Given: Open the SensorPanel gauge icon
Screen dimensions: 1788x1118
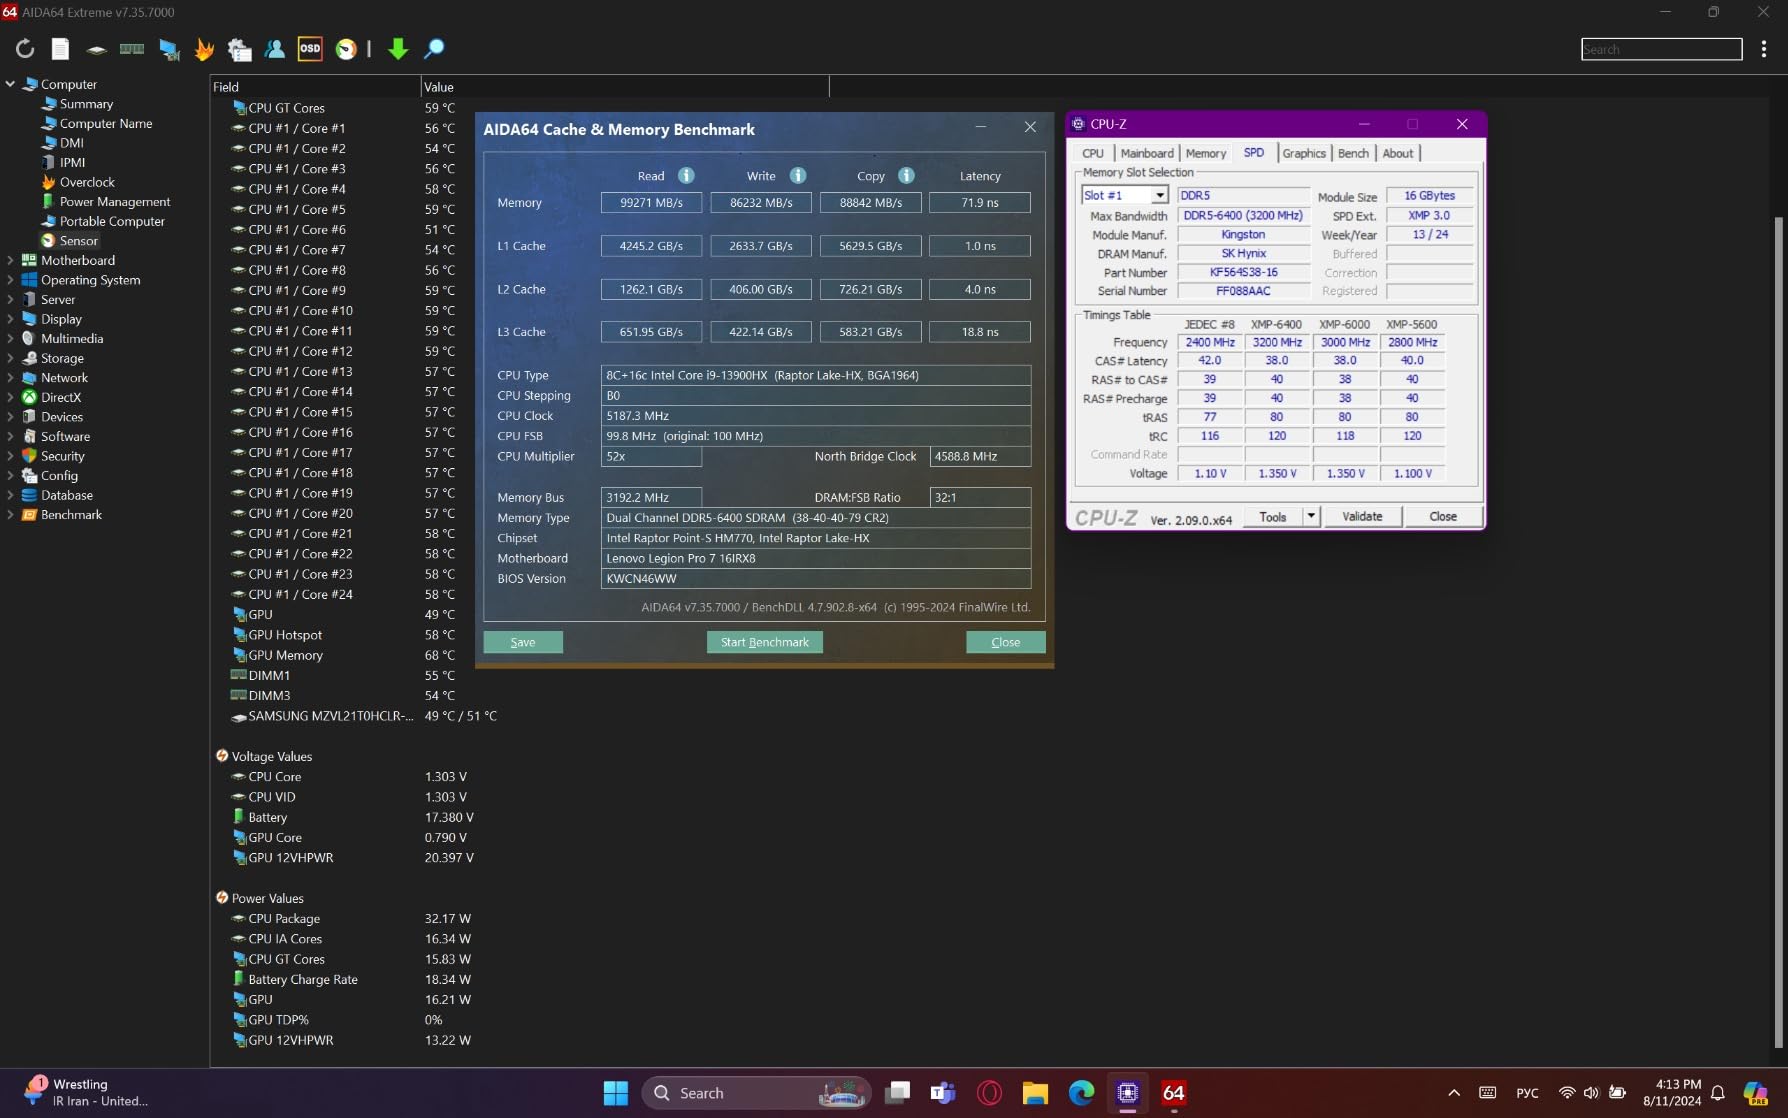Looking at the screenshot, I should pos(346,49).
